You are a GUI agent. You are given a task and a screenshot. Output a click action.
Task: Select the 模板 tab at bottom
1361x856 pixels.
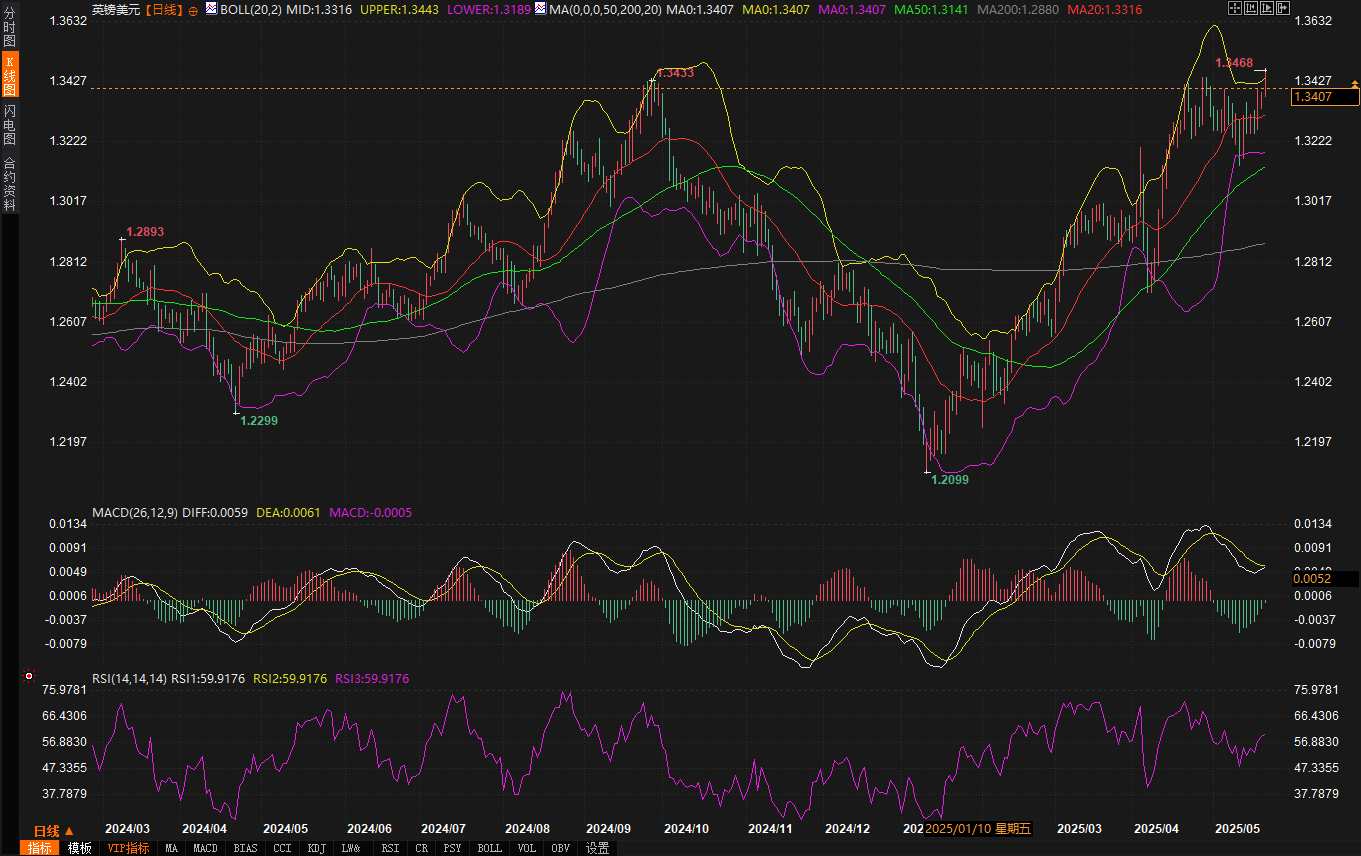pyautogui.click(x=80, y=848)
